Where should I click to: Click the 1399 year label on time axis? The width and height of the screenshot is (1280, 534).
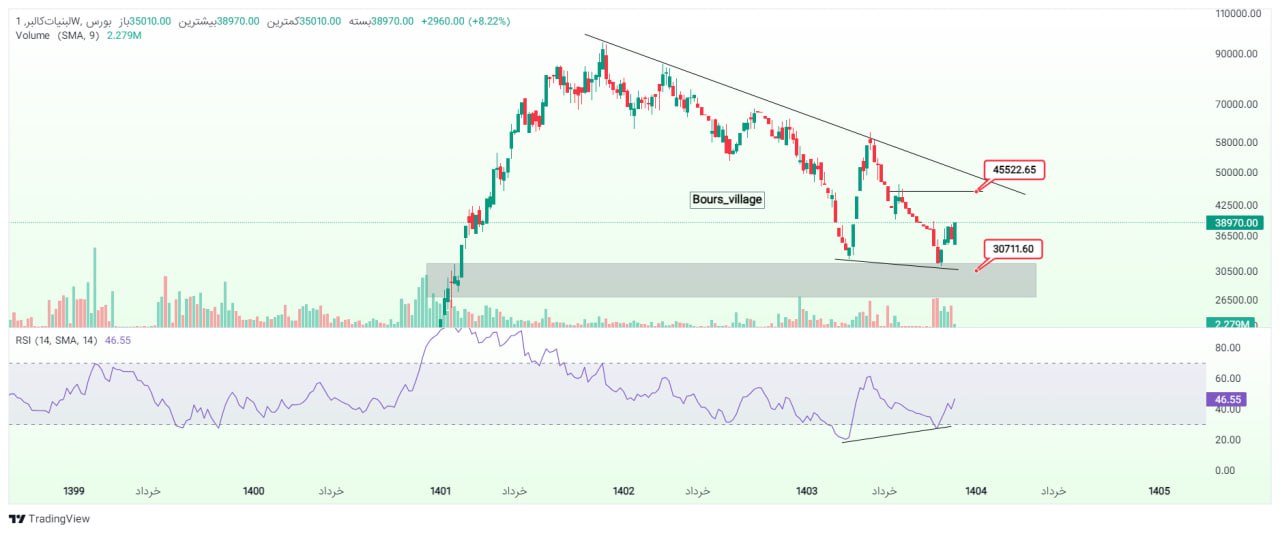[x=72, y=491]
